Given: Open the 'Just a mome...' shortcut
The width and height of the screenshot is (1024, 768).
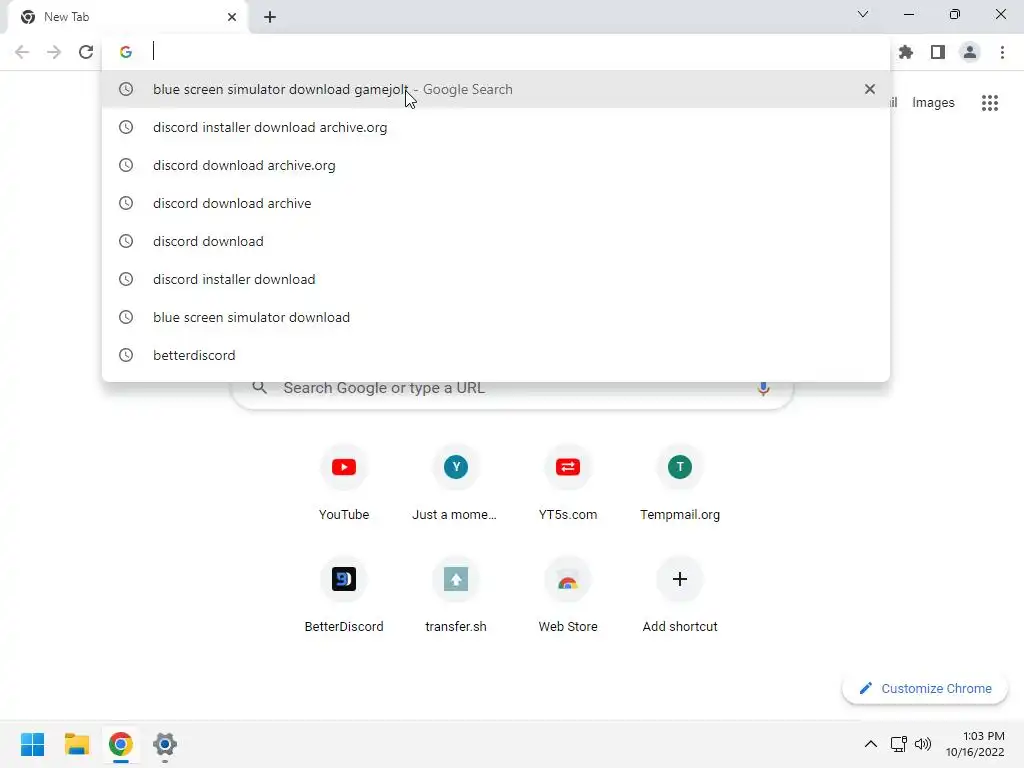Looking at the screenshot, I should point(455,483).
